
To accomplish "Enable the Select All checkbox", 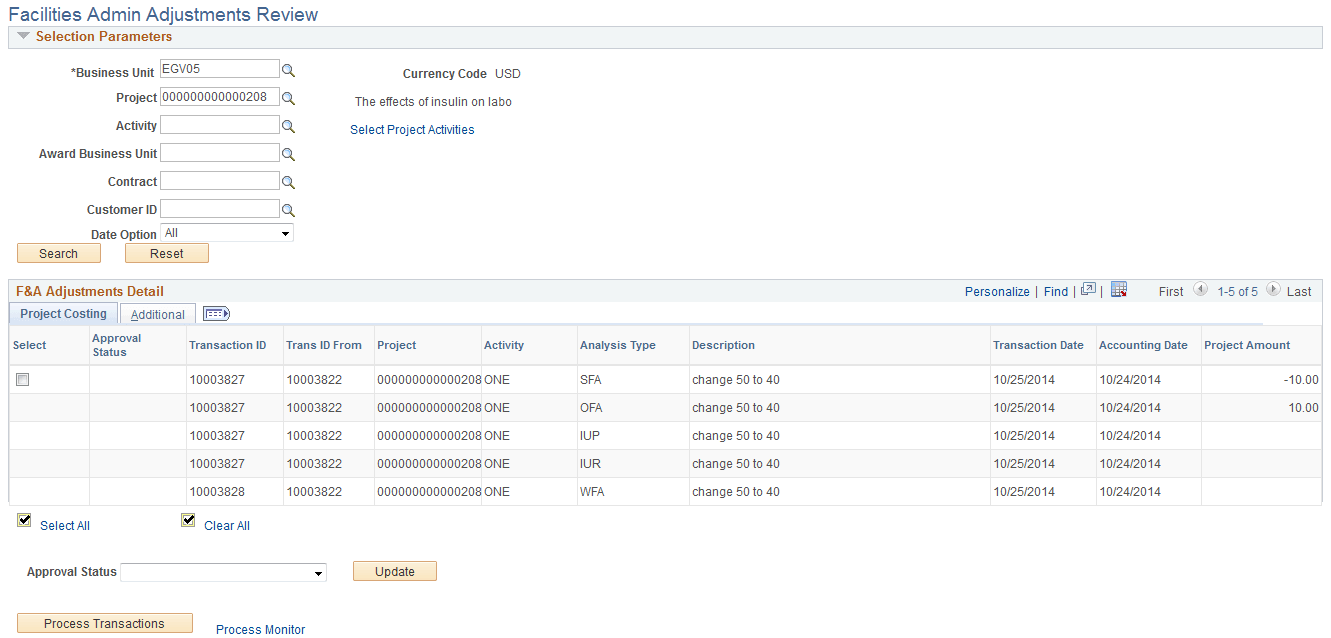I will (x=23, y=519).
